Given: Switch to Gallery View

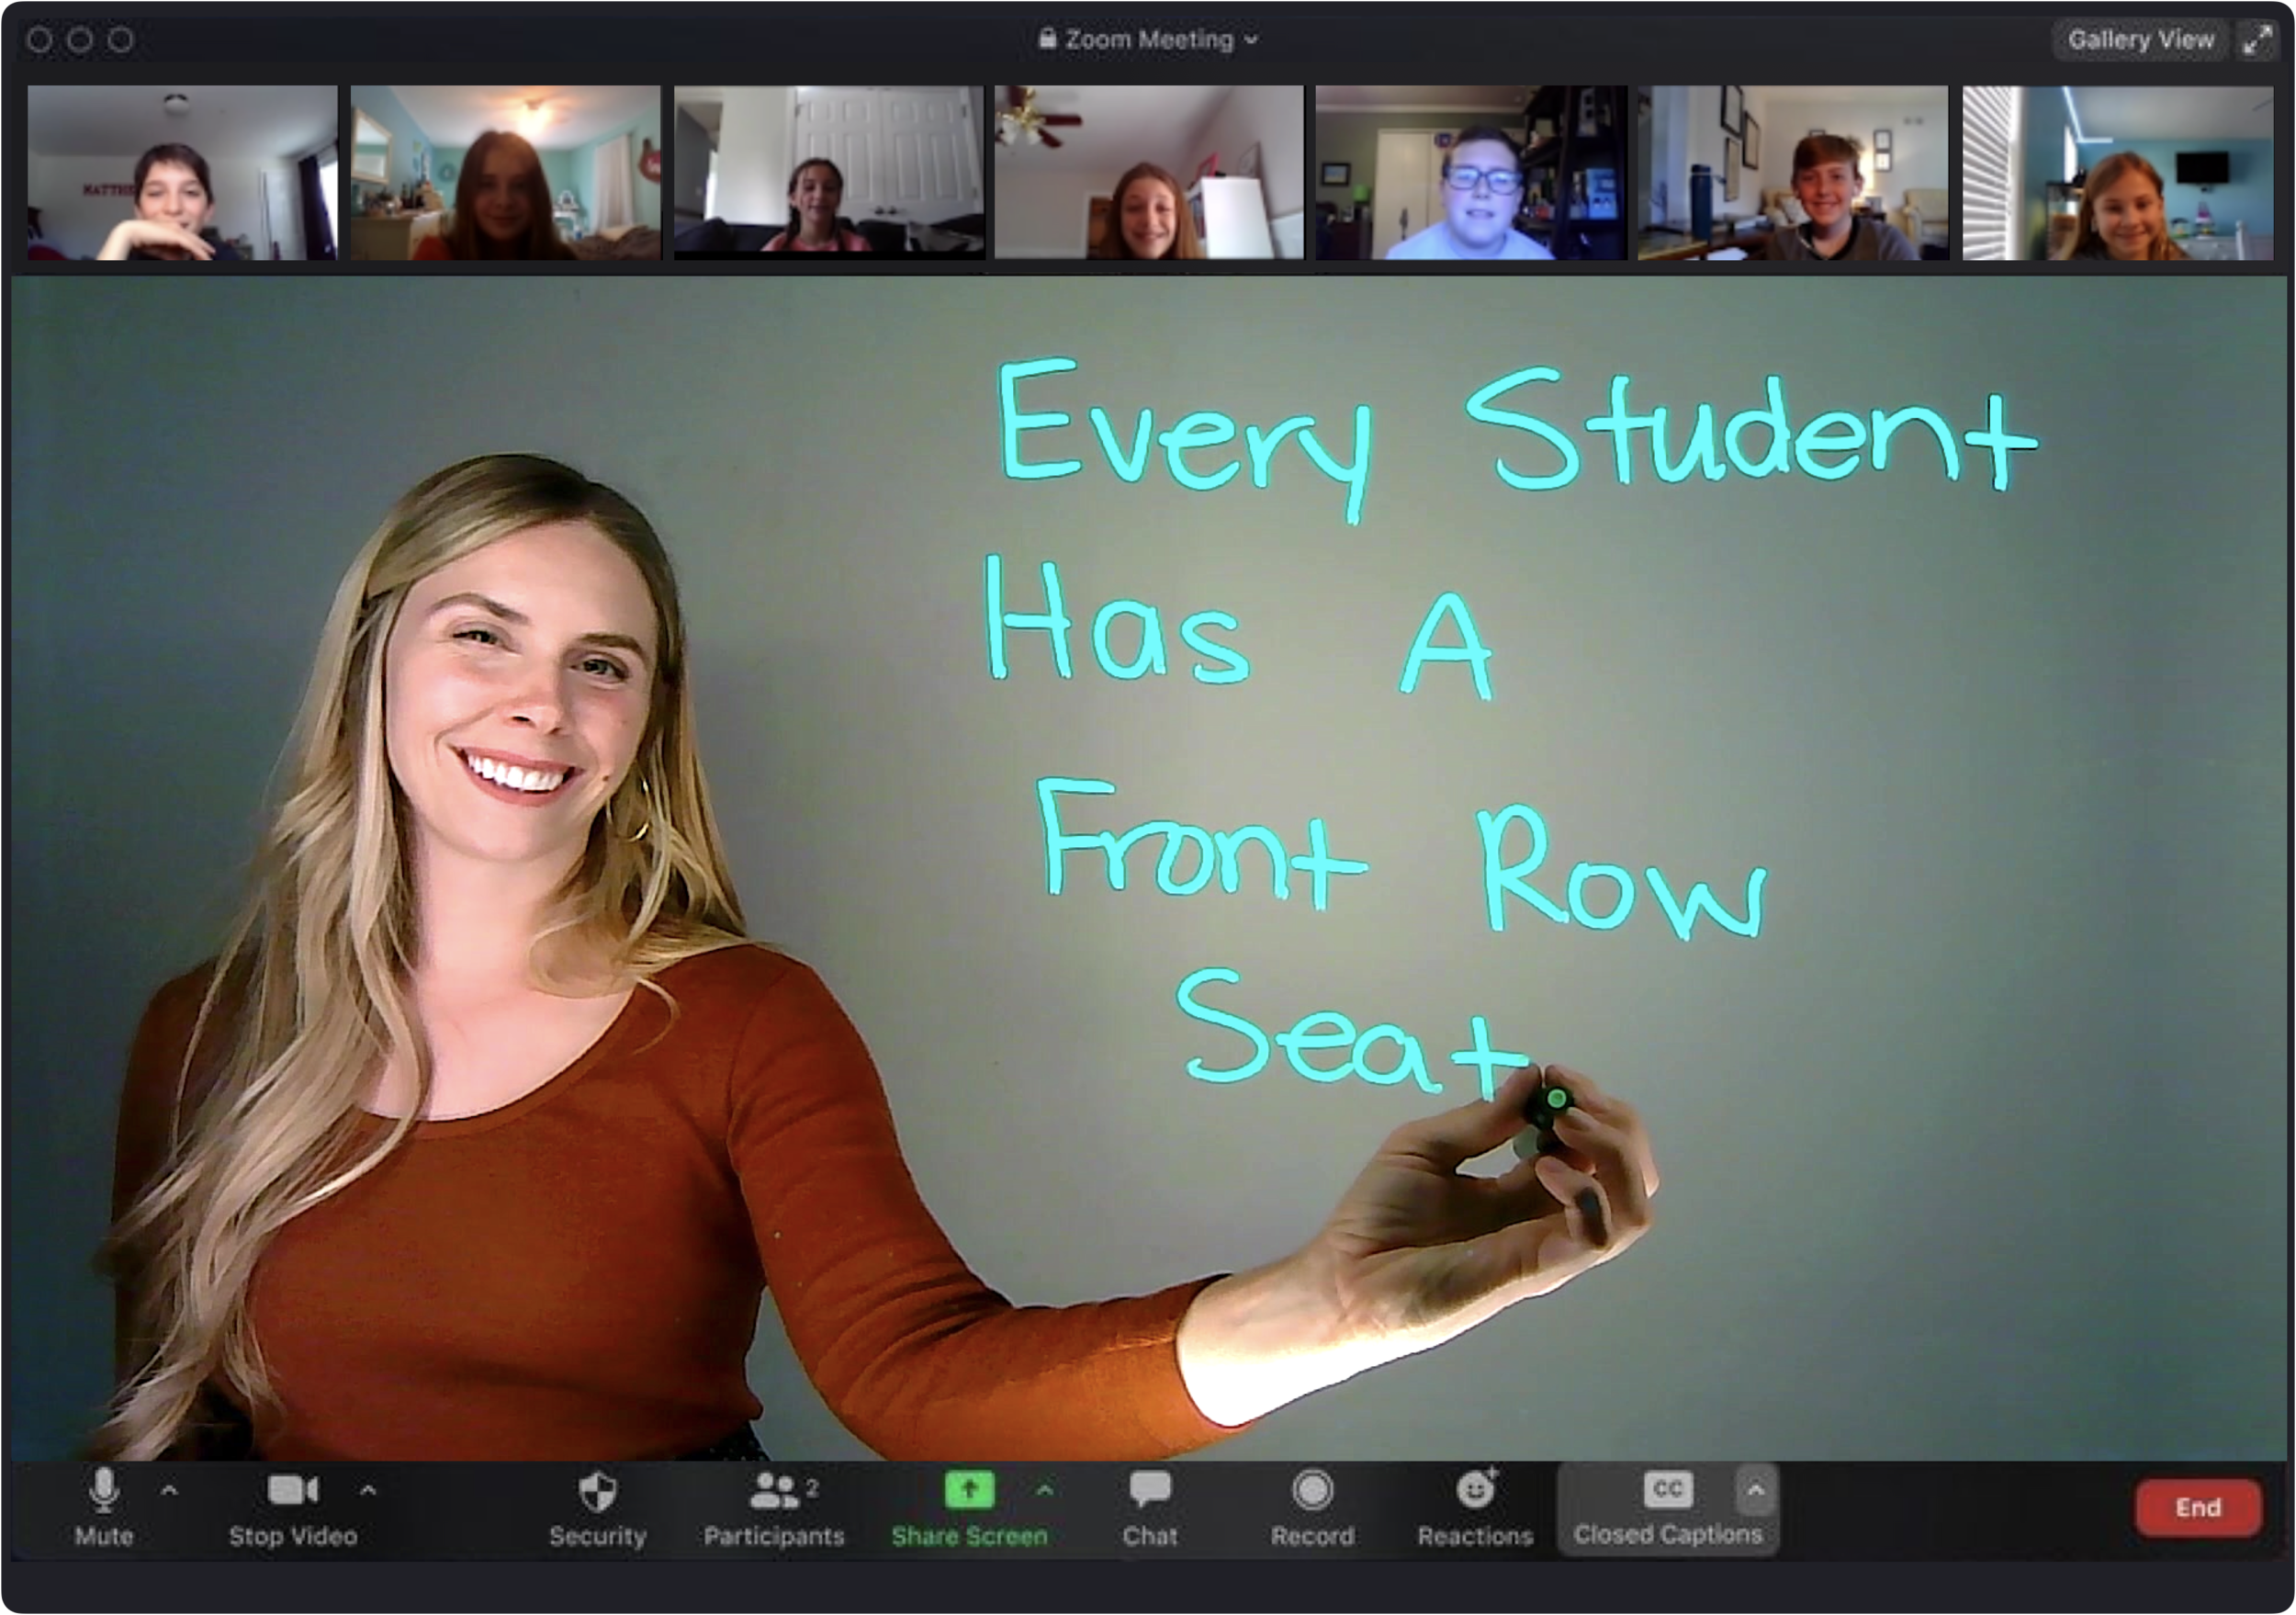Looking at the screenshot, I should [x=2137, y=39].
